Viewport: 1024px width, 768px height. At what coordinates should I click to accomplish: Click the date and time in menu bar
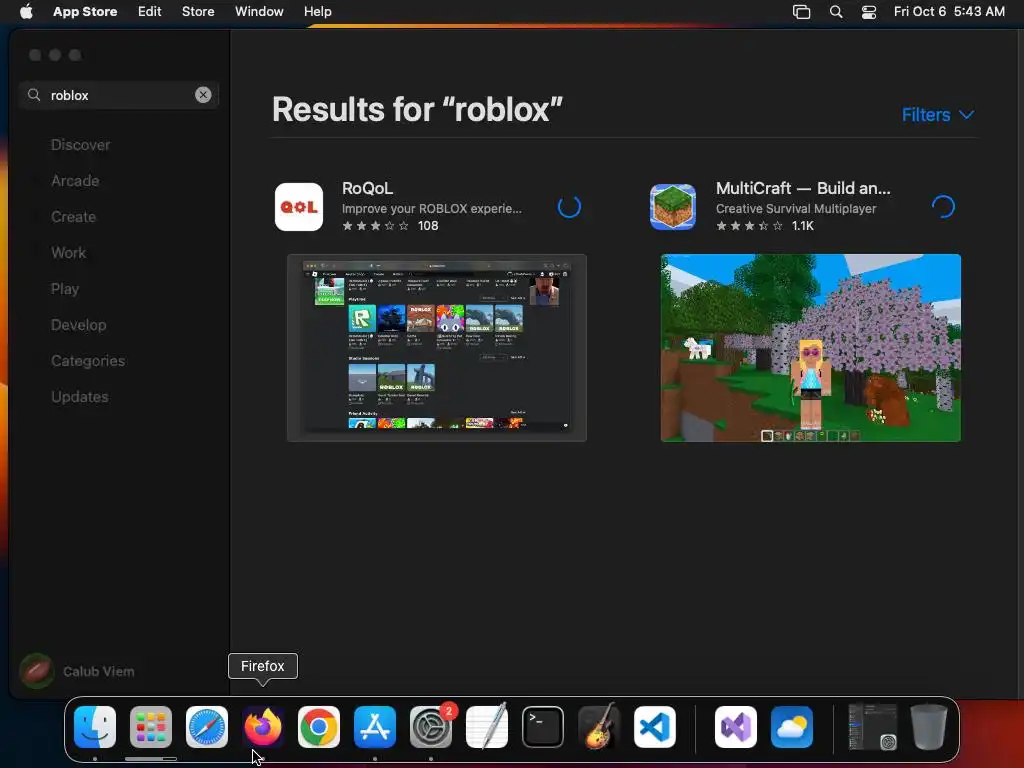pos(949,12)
